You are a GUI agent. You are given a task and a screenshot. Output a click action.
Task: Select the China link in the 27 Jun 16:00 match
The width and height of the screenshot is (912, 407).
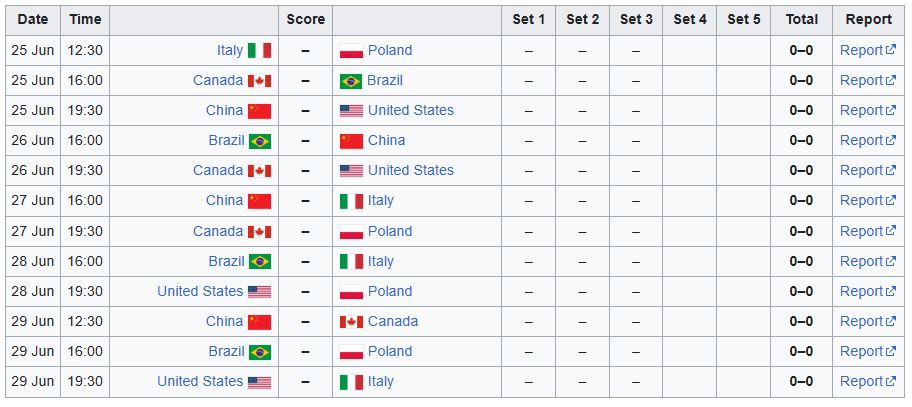tap(225, 201)
